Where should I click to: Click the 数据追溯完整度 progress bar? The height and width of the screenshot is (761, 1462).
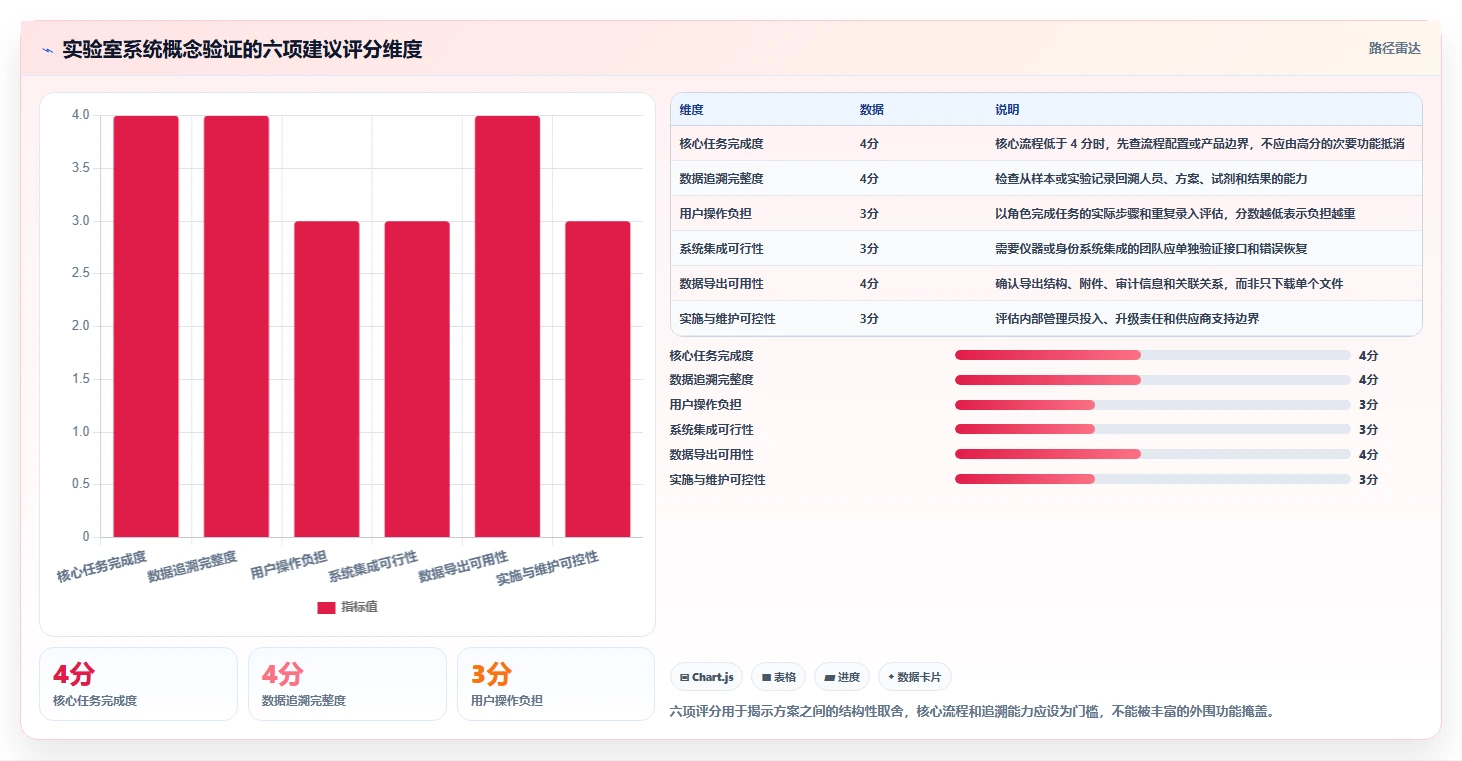[1153, 380]
